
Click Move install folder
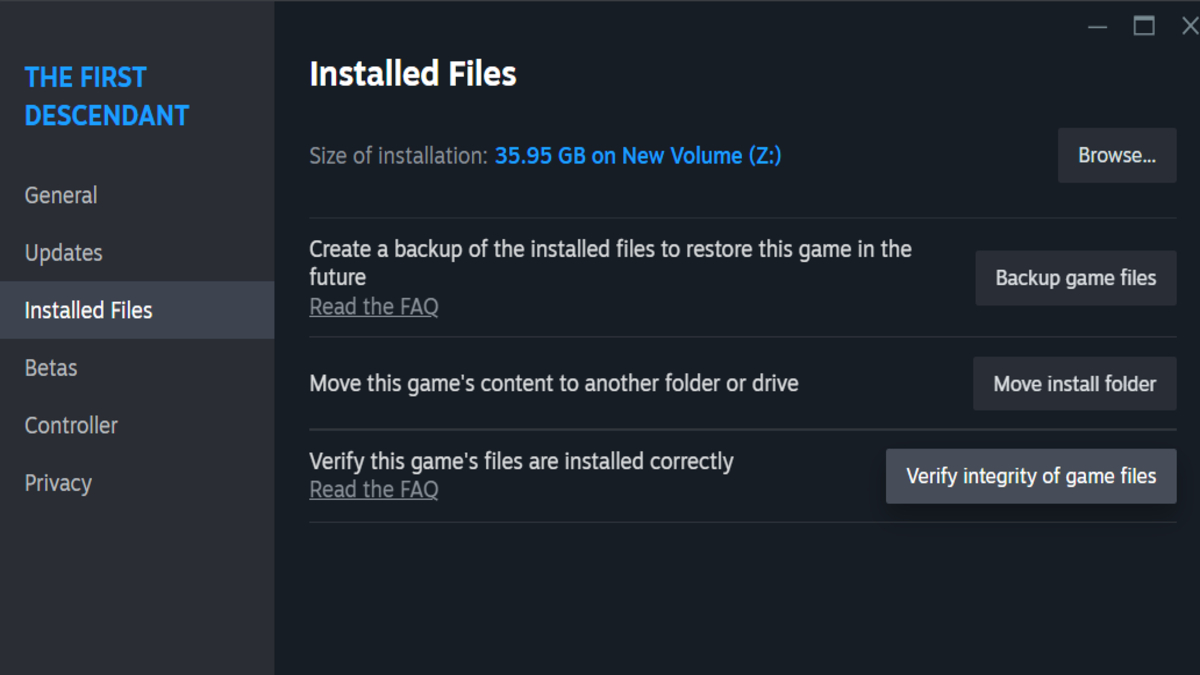(1074, 383)
